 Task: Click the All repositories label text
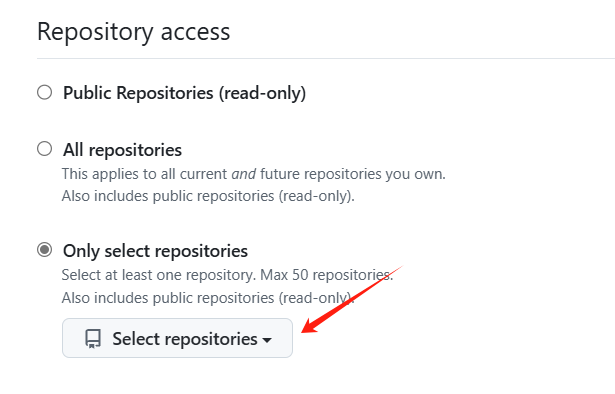122,150
